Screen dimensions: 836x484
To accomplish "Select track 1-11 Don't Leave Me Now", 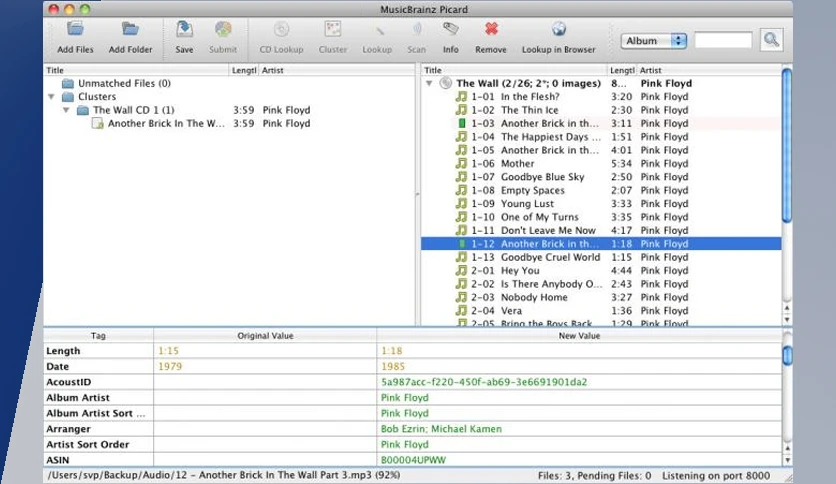I will tap(601, 230).
